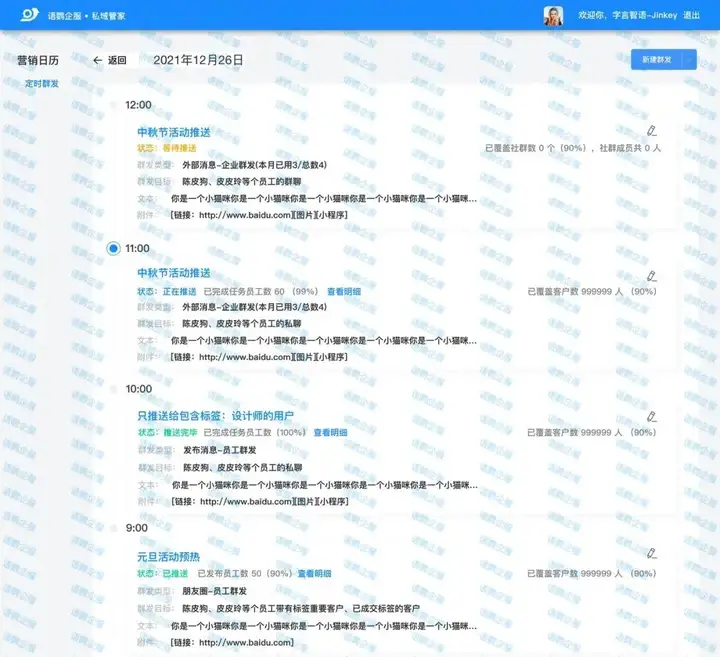Image resolution: width=720 pixels, height=657 pixels.
Task: Click the user avatar in the header
Action: click(x=553, y=16)
